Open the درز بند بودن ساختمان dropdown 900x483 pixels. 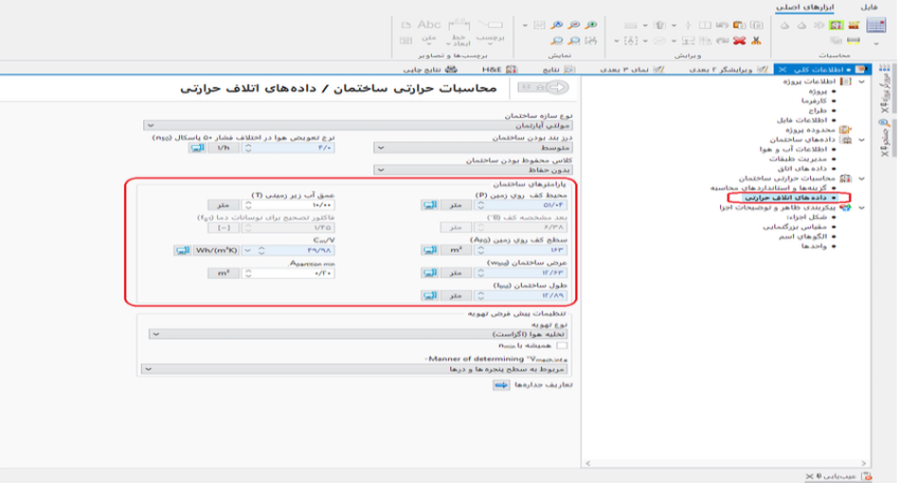click(474, 147)
